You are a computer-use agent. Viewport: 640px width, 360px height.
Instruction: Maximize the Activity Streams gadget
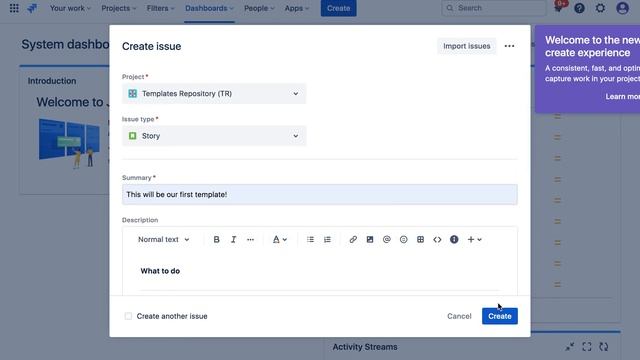[x=587, y=347]
